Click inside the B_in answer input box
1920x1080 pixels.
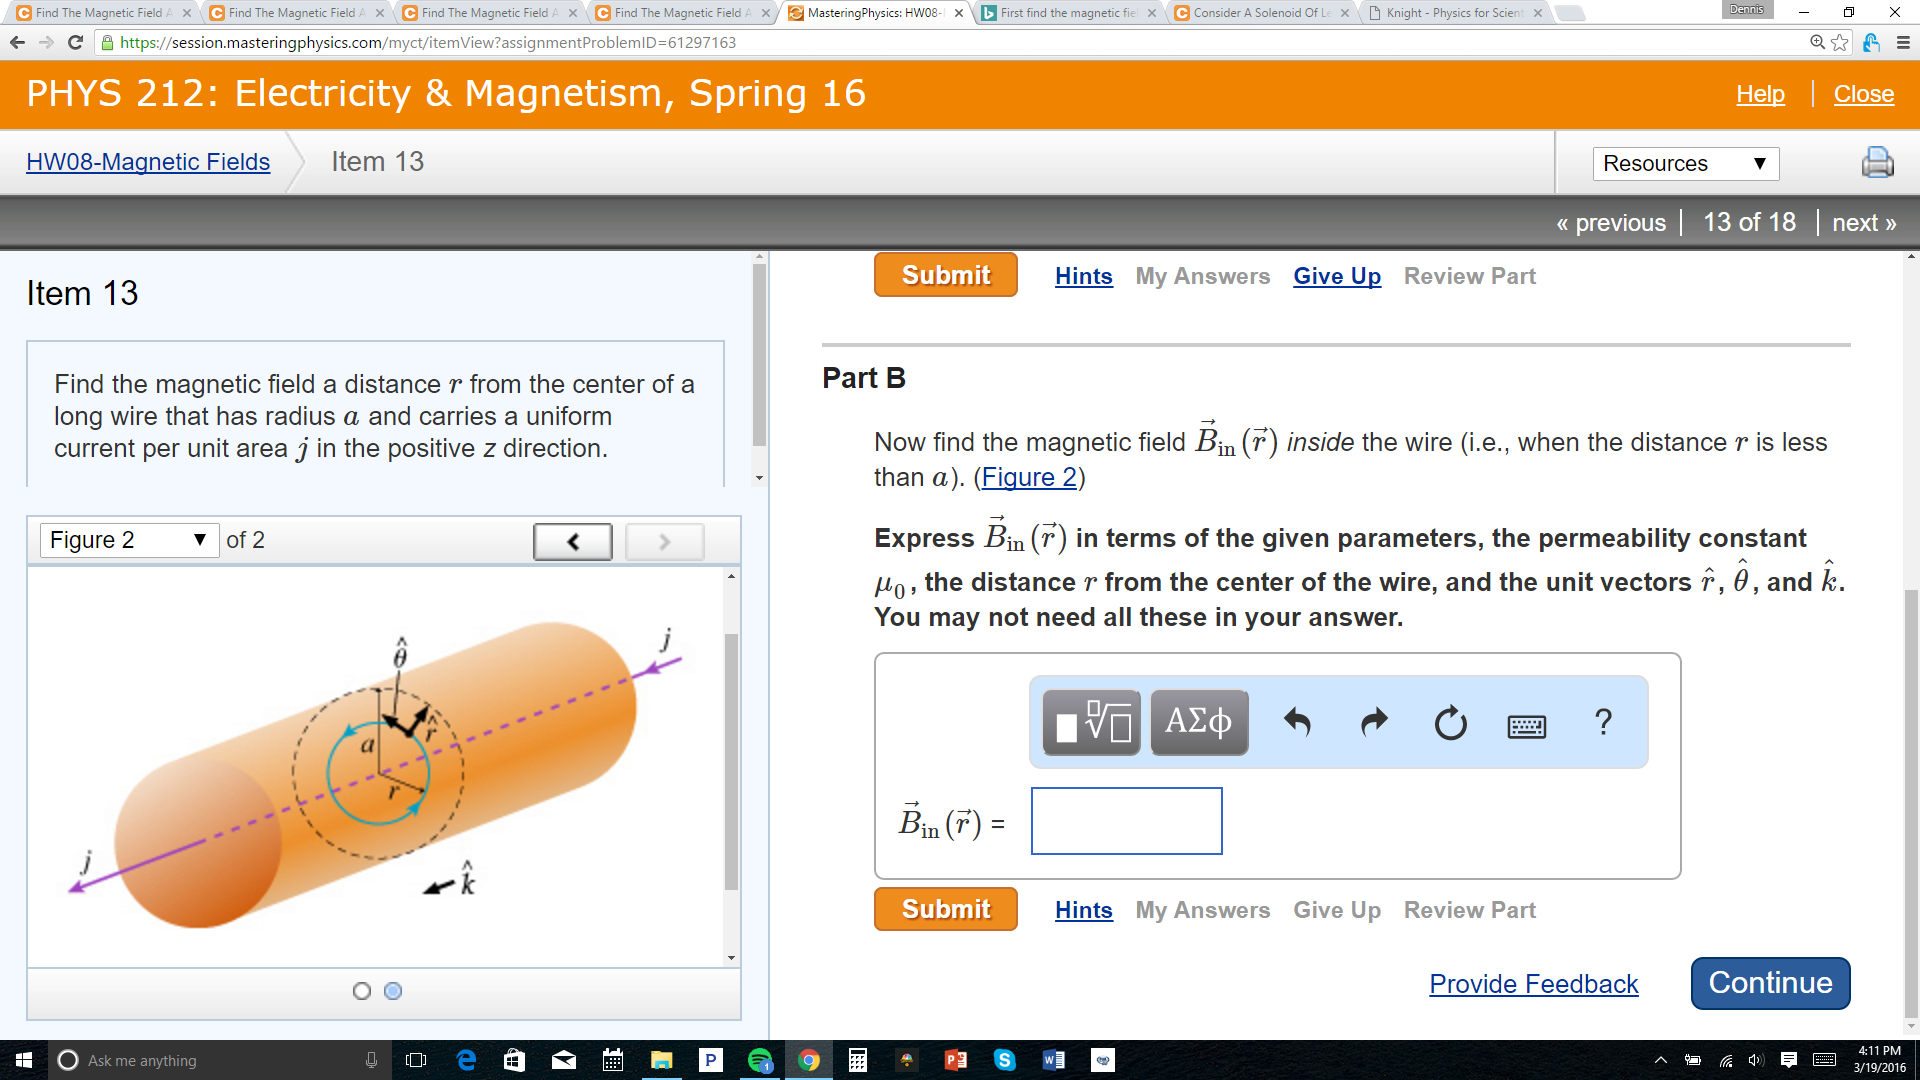[1126, 820]
